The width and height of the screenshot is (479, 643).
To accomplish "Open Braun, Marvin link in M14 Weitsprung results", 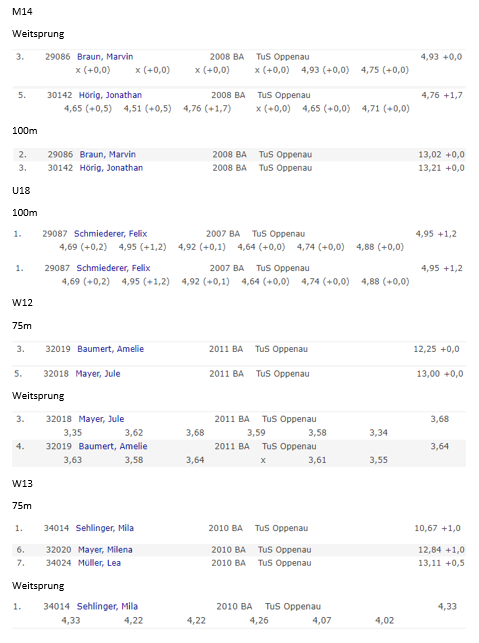I will [105, 57].
